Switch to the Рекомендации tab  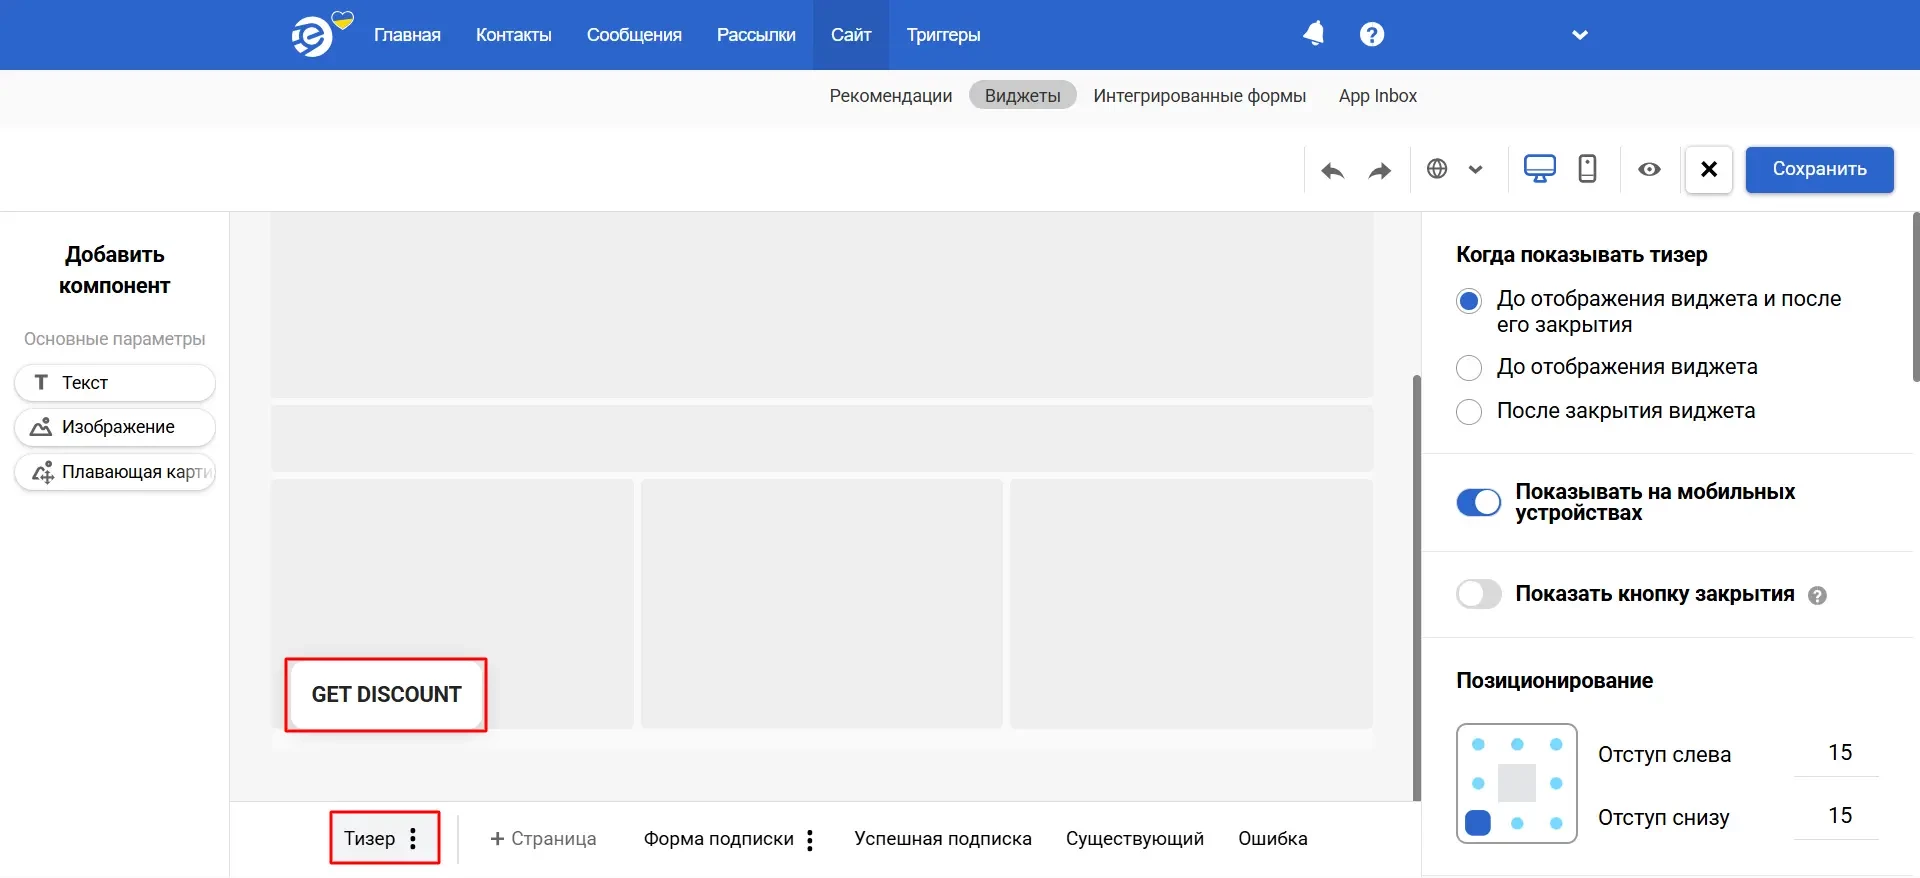click(890, 96)
